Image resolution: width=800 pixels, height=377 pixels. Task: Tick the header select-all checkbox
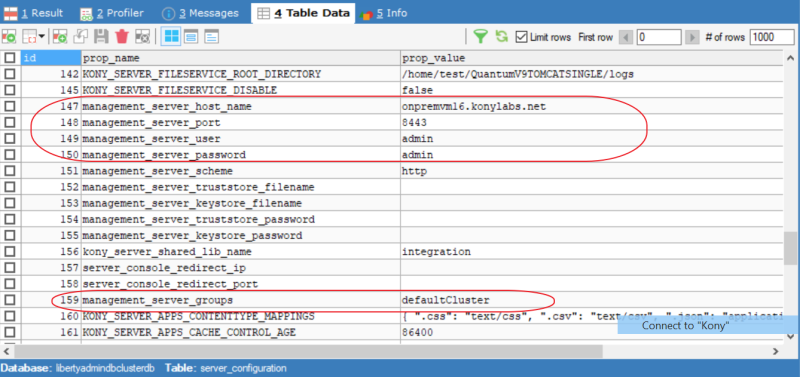point(10,58)
